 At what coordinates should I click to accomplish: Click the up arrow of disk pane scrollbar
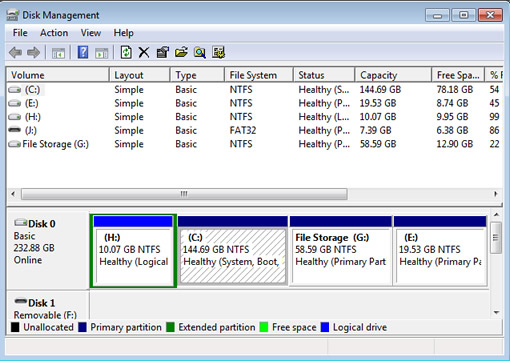[496, 215]
